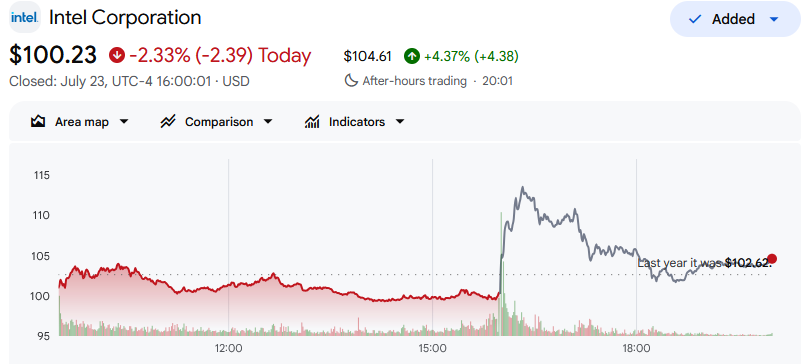Image resolution: width=803 pixels, height=364 pixels.
Task: Open the Indicators dropdown menu
Action: [x=354, y=122]
